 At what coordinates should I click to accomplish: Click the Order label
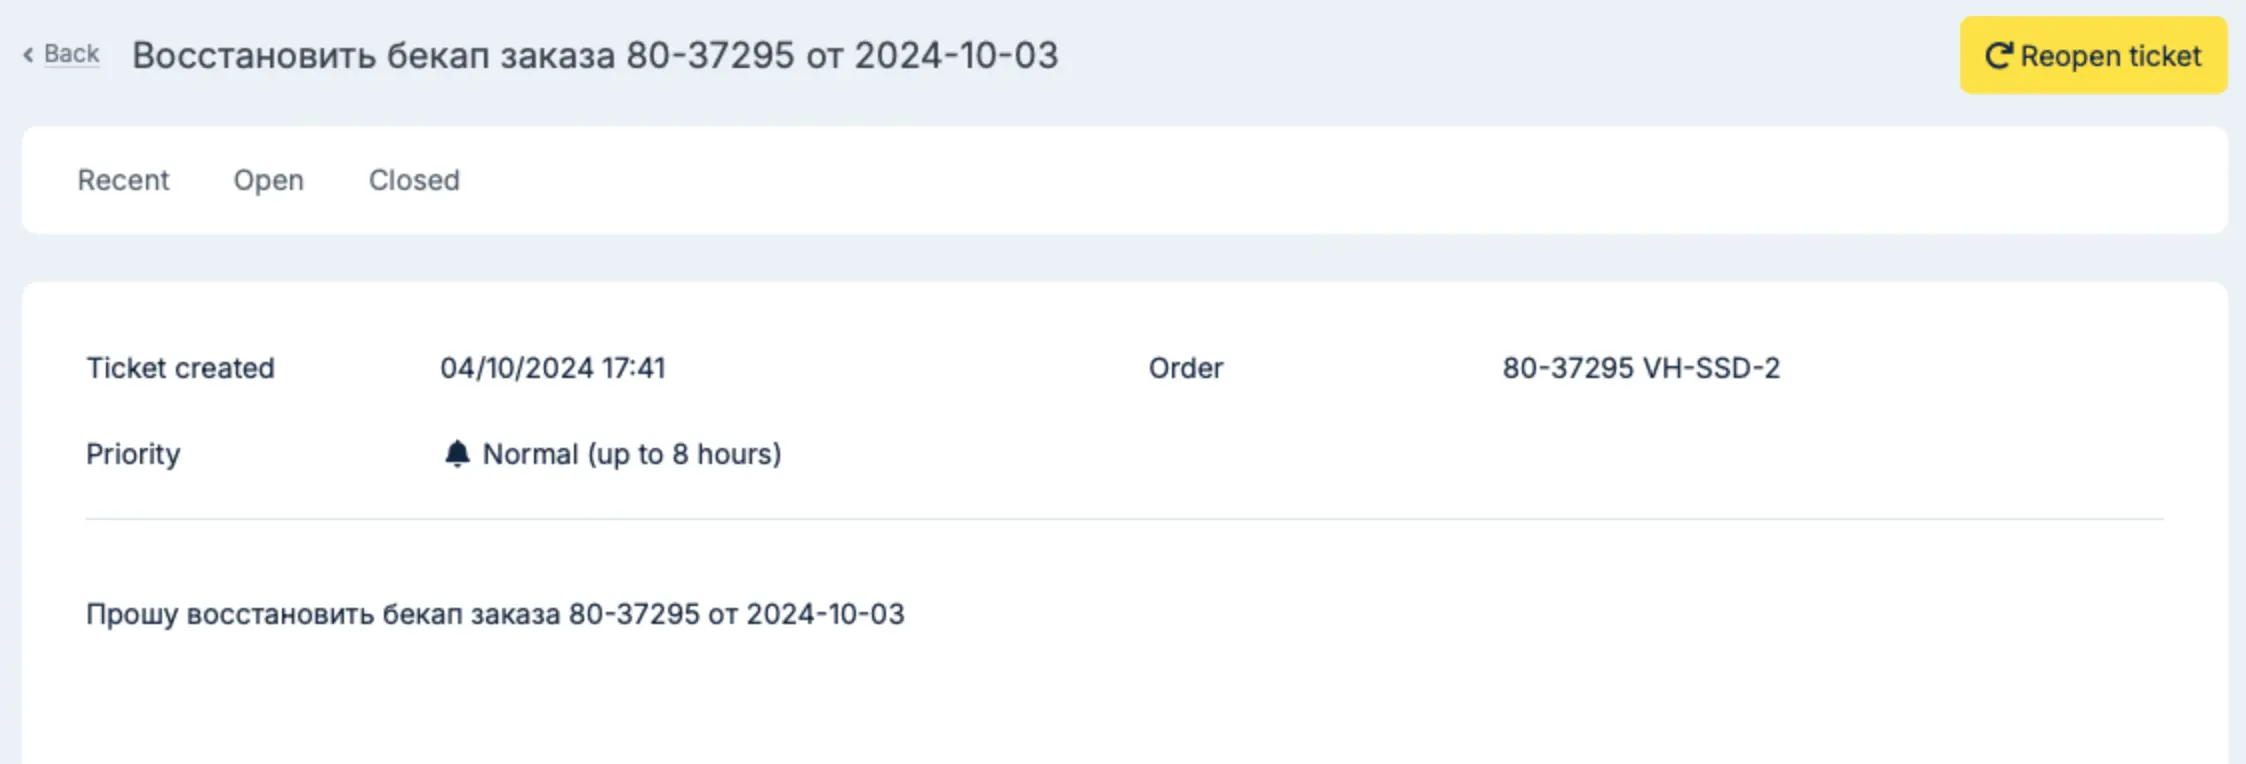click(x=1185, y=368)
